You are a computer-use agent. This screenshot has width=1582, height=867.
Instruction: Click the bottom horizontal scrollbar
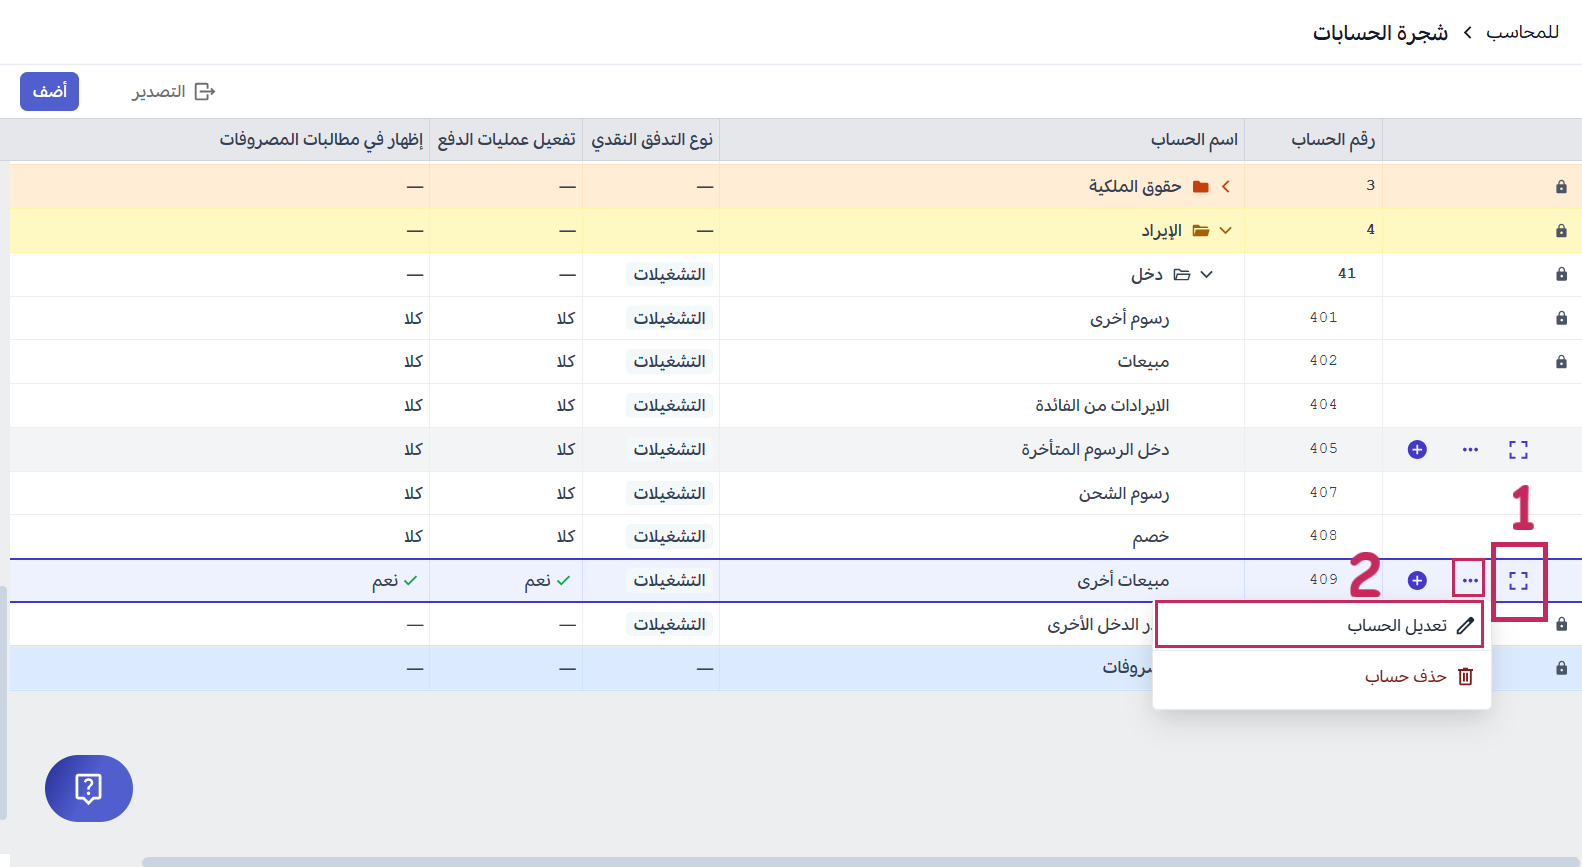tap(860, 861)
